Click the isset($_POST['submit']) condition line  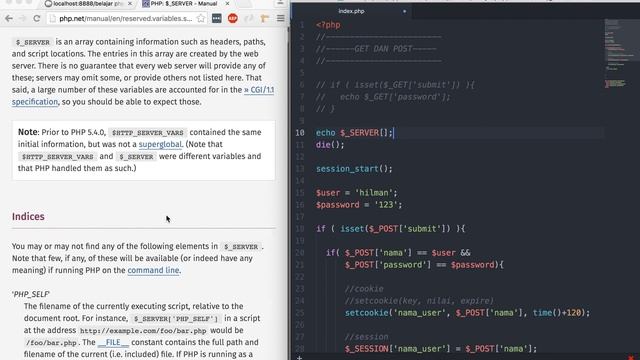tap(391, 229)
